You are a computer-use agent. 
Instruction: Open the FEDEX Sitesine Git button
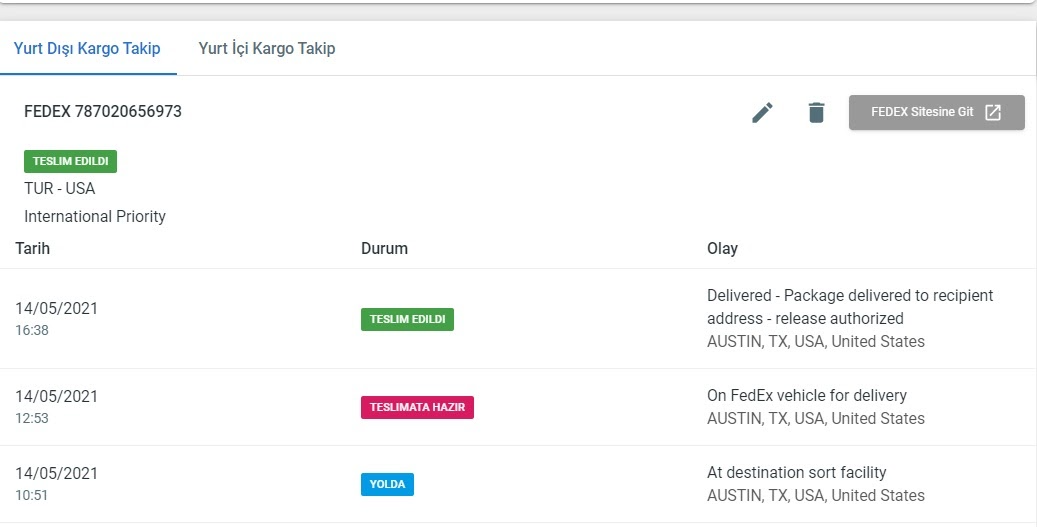936,112
